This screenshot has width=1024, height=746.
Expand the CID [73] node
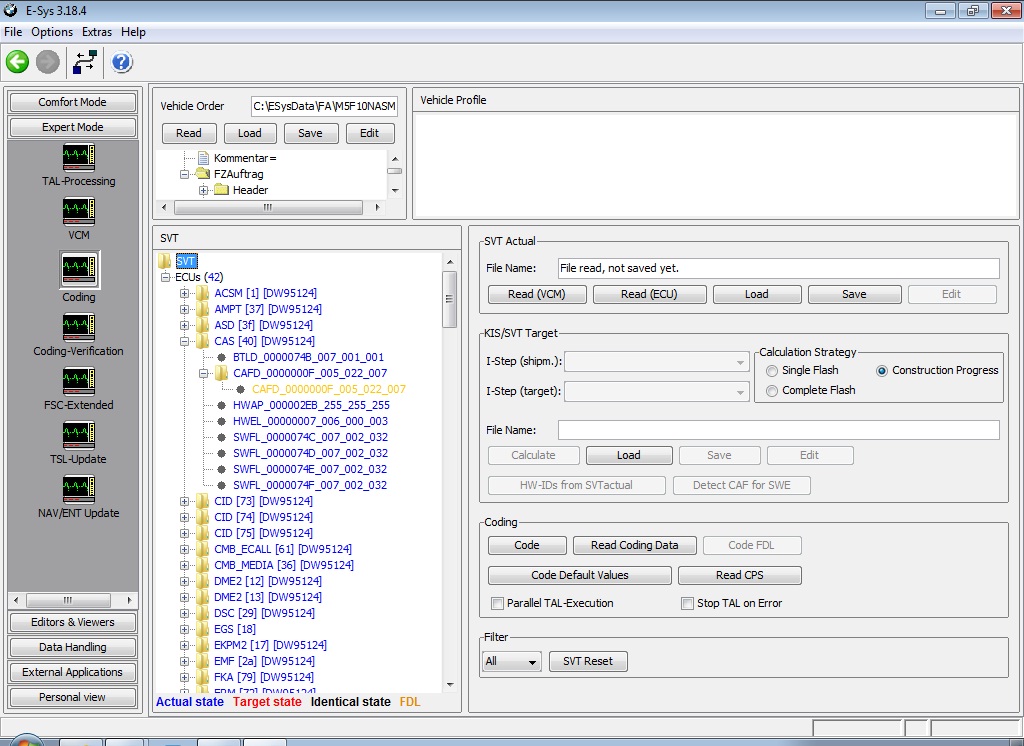coord(184,502)
